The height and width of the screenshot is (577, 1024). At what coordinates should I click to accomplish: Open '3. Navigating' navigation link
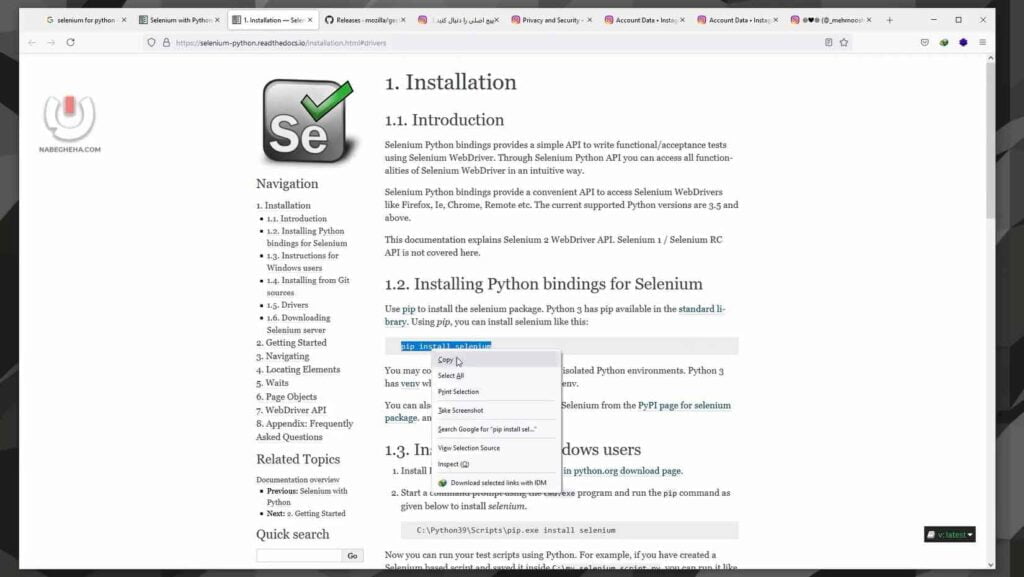(x=283, y=356)
